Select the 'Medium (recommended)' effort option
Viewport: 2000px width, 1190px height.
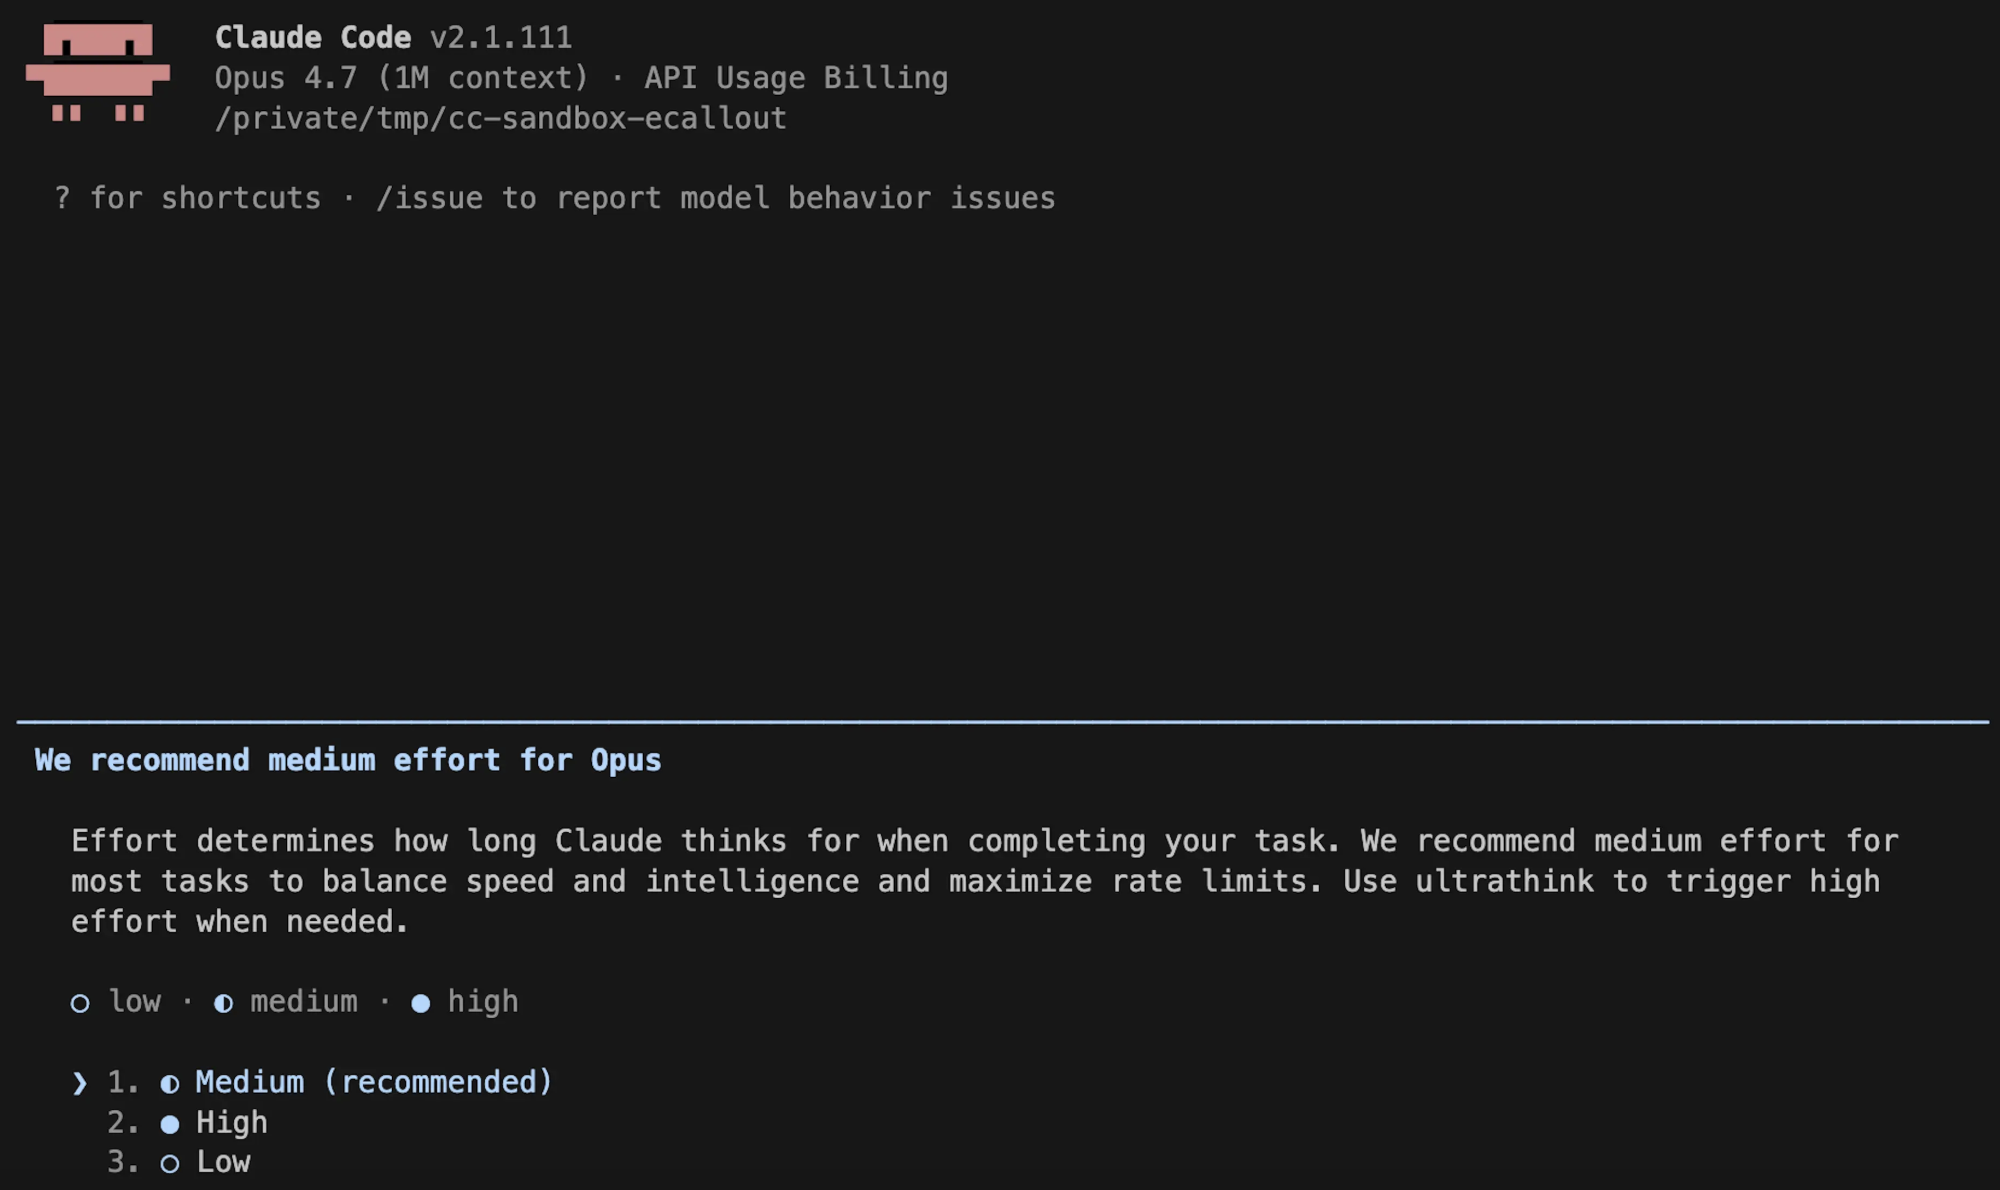click(373, 1082)
